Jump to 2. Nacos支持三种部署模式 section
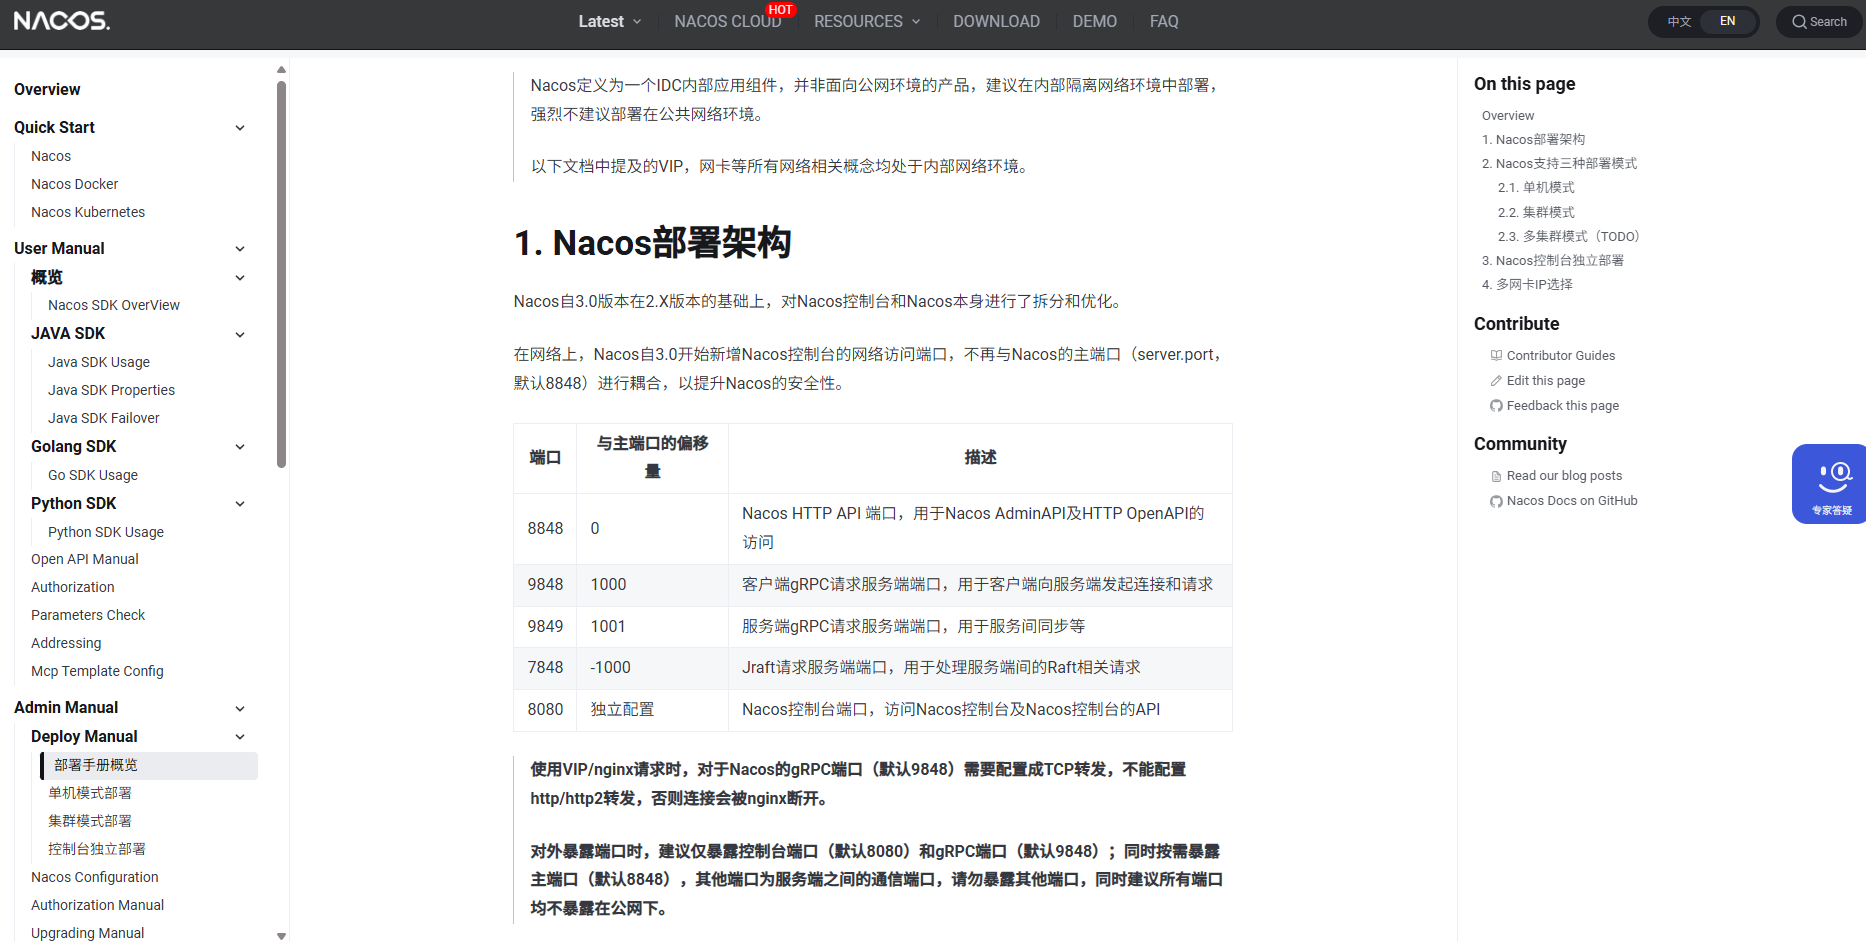The width and height of the screenshot is (1866, 942). tap(1559, 163)
